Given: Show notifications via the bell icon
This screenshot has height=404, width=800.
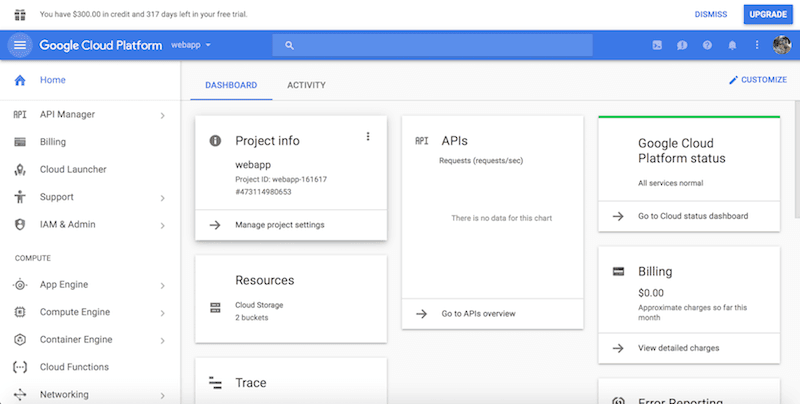Looking at the screenshot, I should [732, 45].
